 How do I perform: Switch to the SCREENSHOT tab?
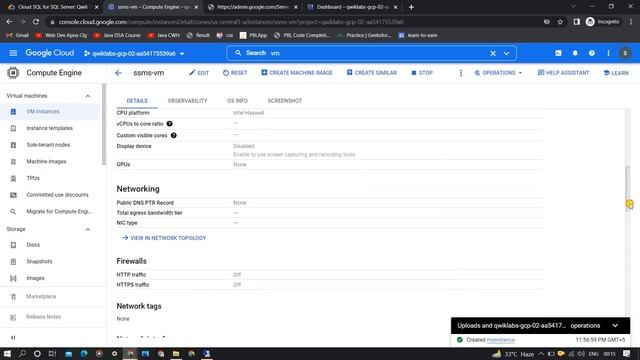click(x=284, y=101)
